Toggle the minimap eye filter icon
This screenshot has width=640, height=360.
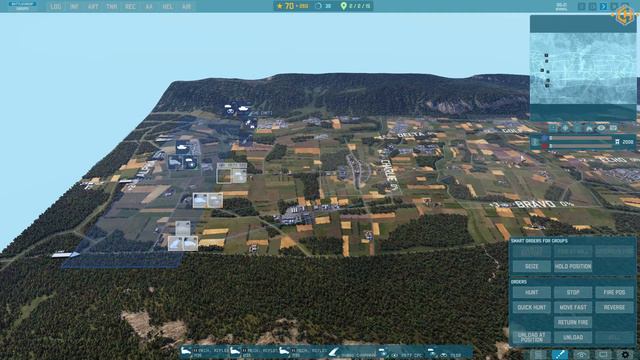[x=601, y=128]
